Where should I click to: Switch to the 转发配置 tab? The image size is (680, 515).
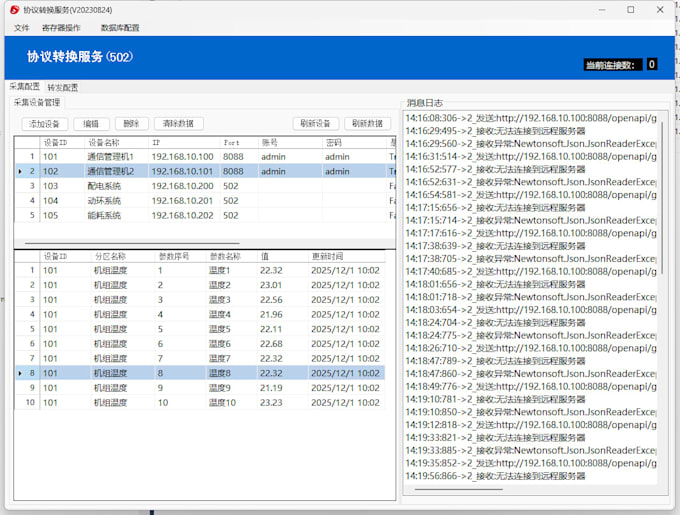tap(63, 88)
